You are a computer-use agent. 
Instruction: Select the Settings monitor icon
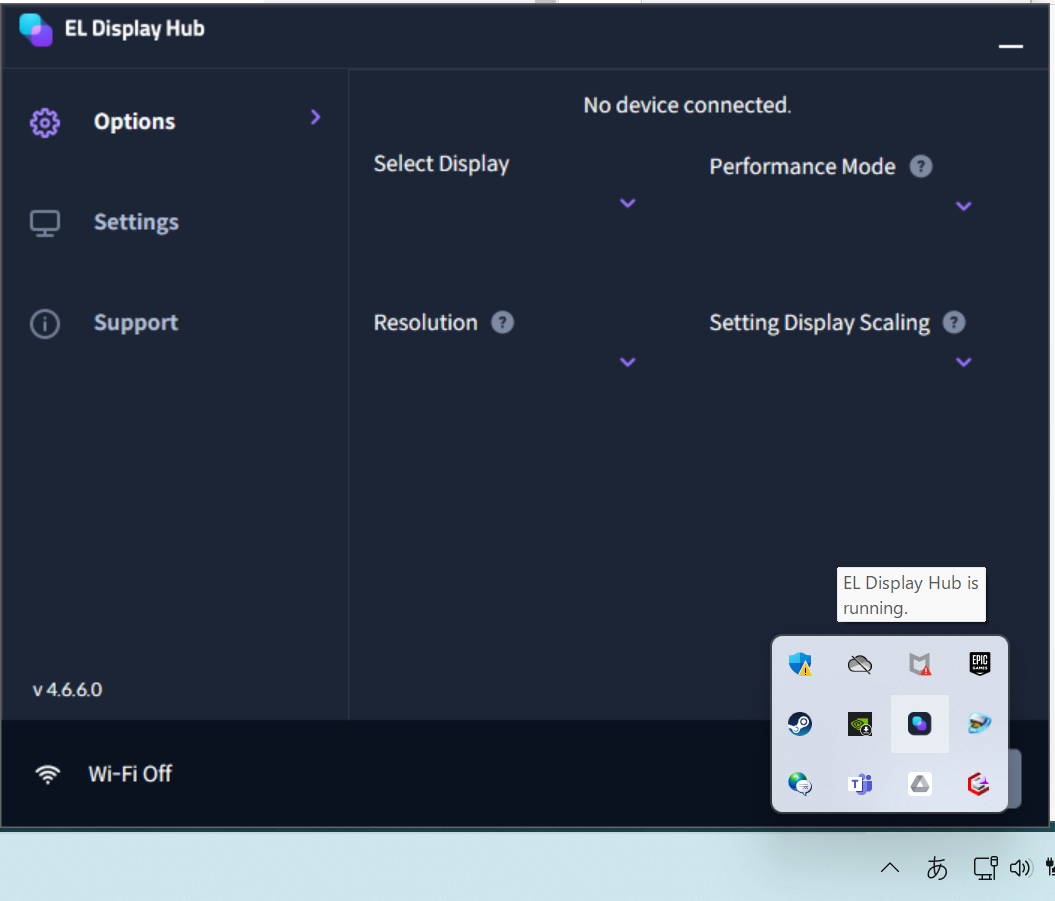[x=45, y=222]
